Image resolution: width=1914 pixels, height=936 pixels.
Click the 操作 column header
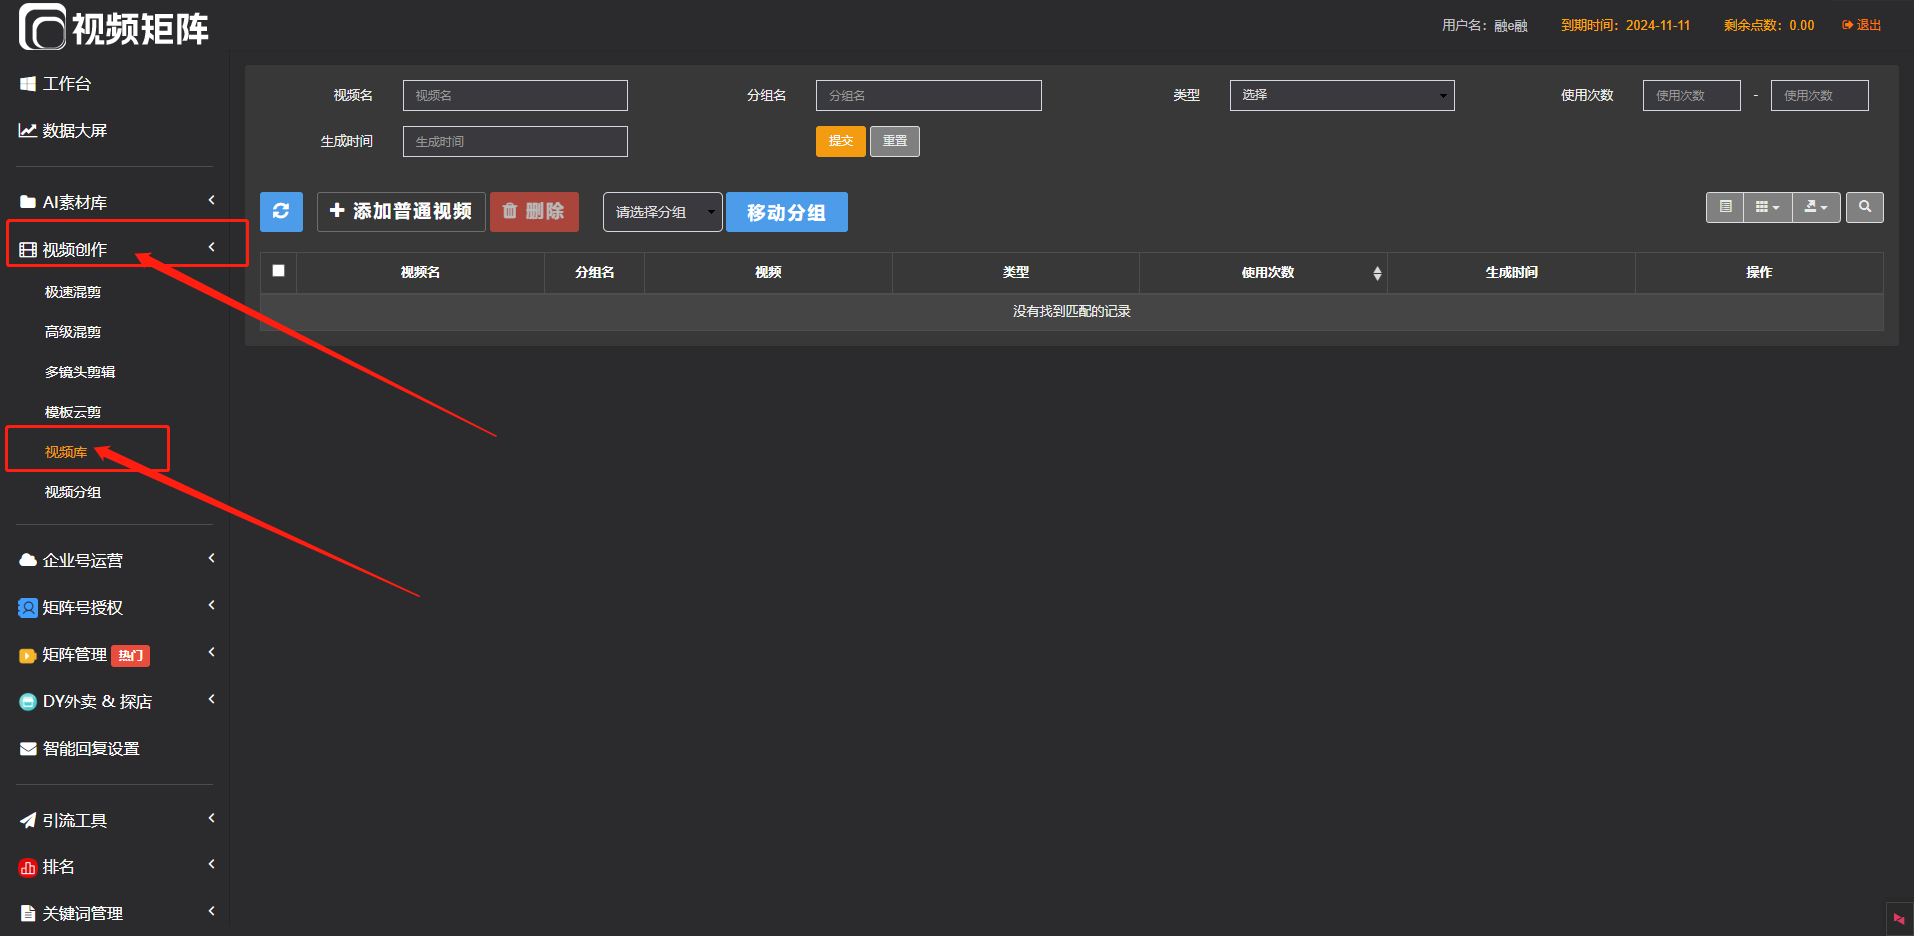1759,272
